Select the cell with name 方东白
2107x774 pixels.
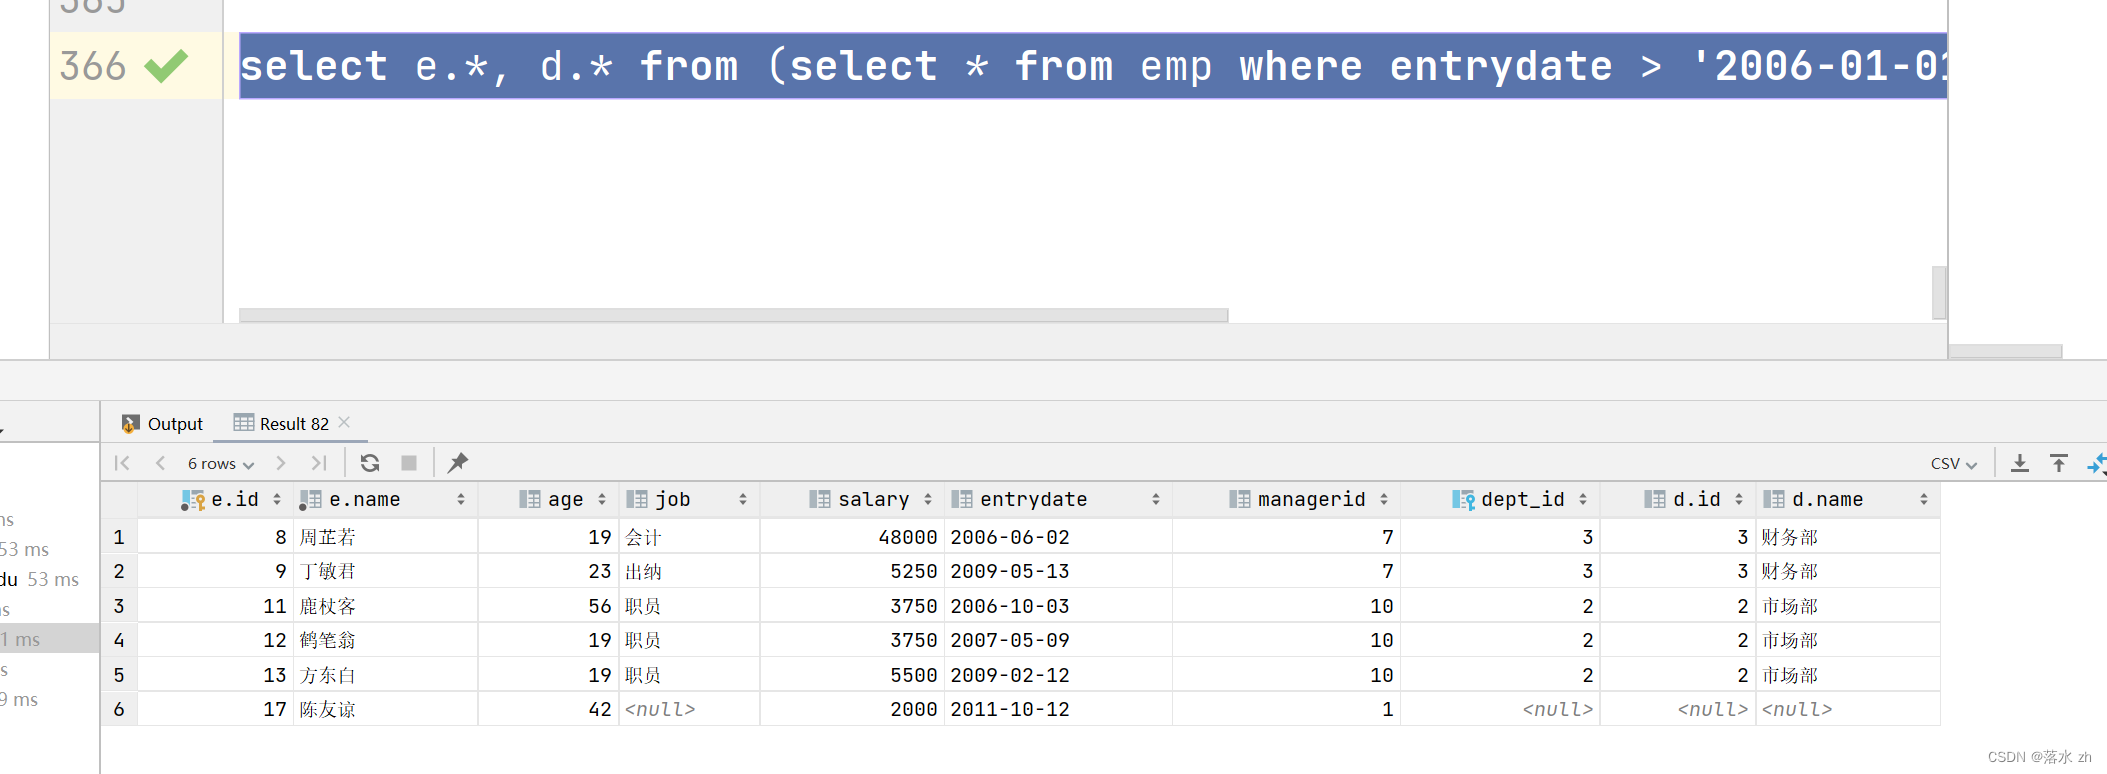pos(386,675)
